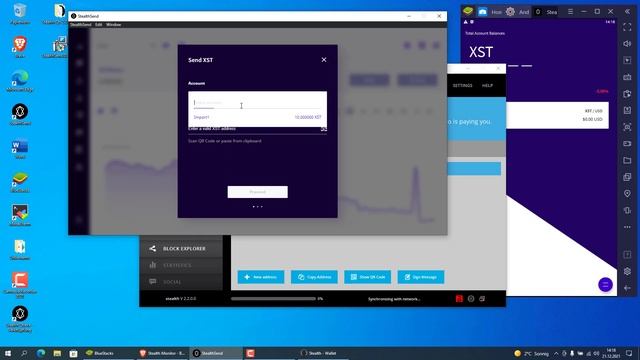Image resolution: width=640 pixels, height=360 pixels.
Task: Click the Social chat bubble icon
Action: point(153,282)
